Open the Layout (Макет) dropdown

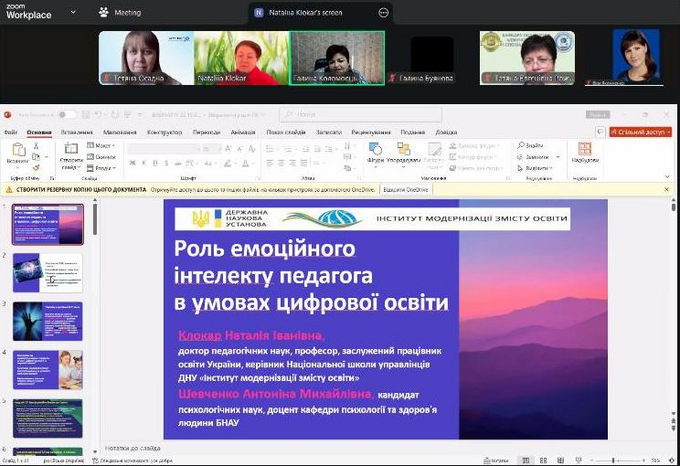(103, 146)
